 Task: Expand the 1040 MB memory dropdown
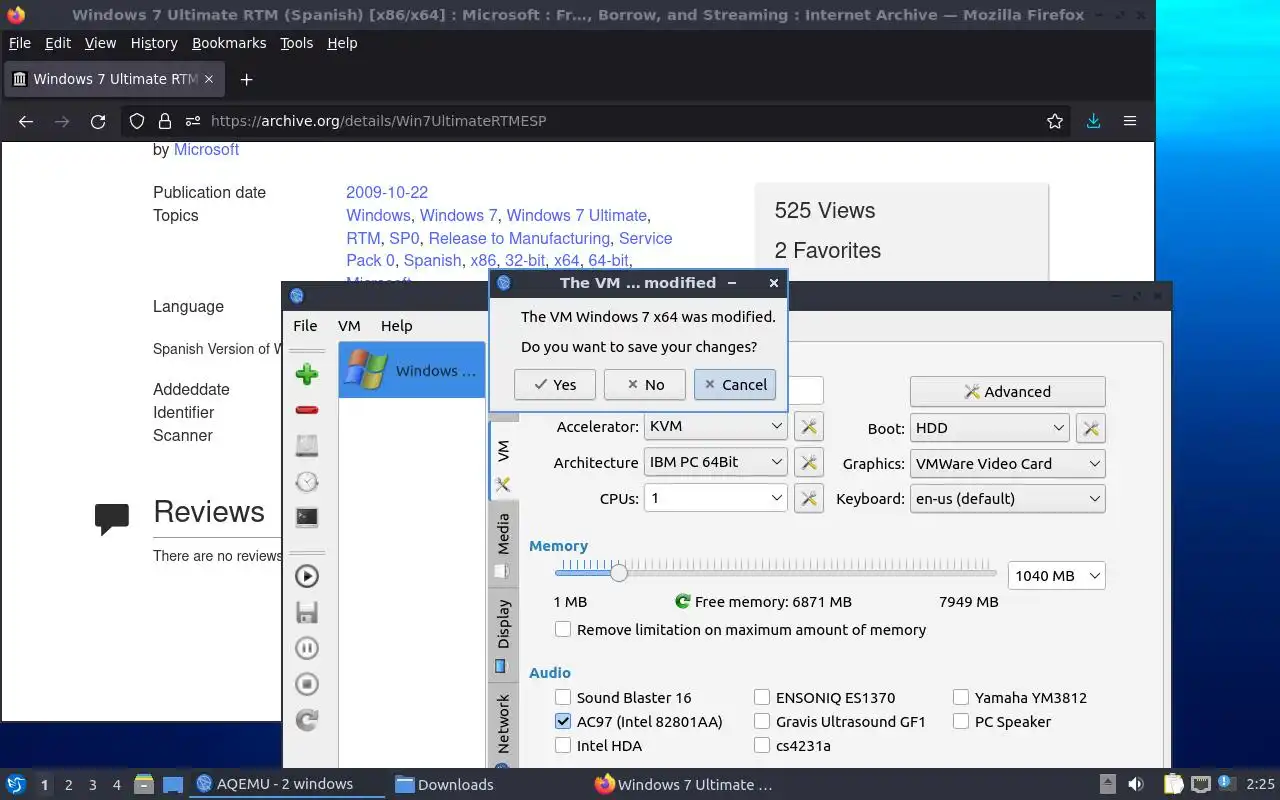[x=1056, y=576]
